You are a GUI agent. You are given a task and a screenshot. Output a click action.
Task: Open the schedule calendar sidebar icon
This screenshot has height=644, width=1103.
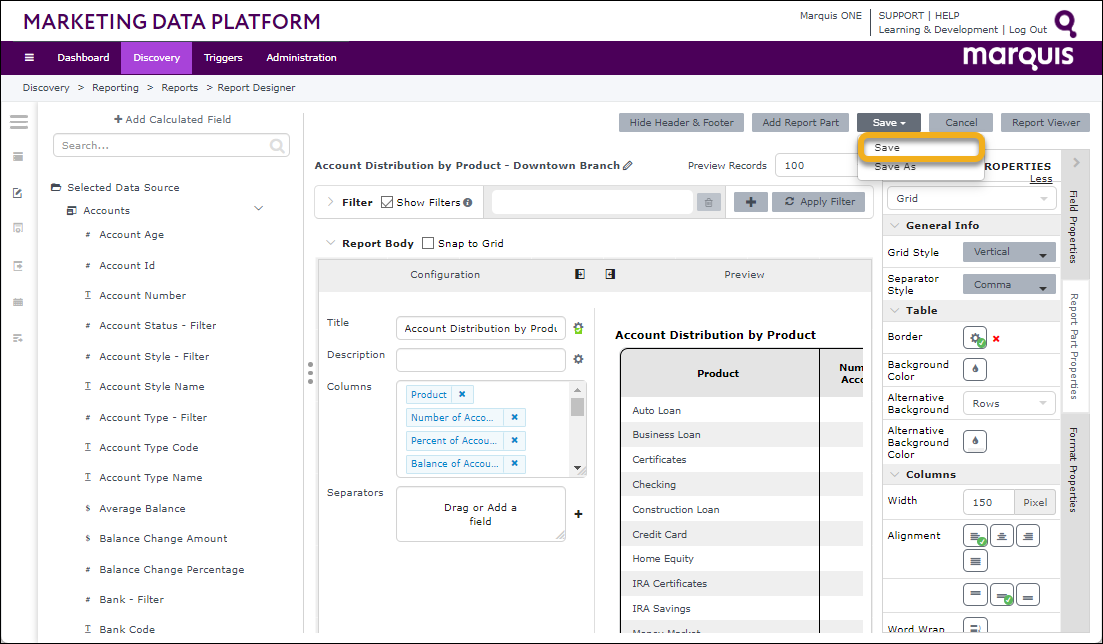coord(18,302)
